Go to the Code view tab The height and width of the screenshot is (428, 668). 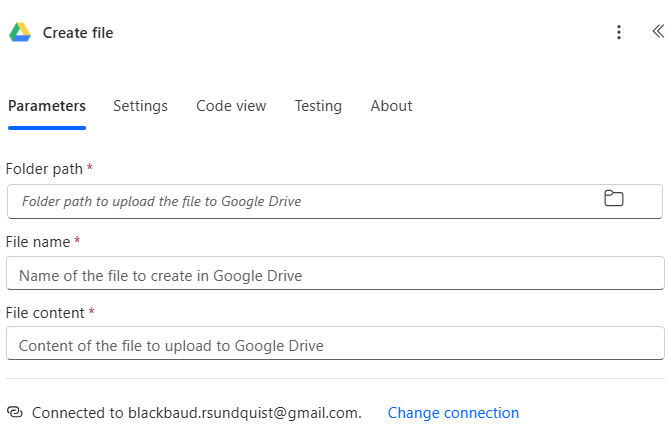pyautogui.click(x=231, y=106)
